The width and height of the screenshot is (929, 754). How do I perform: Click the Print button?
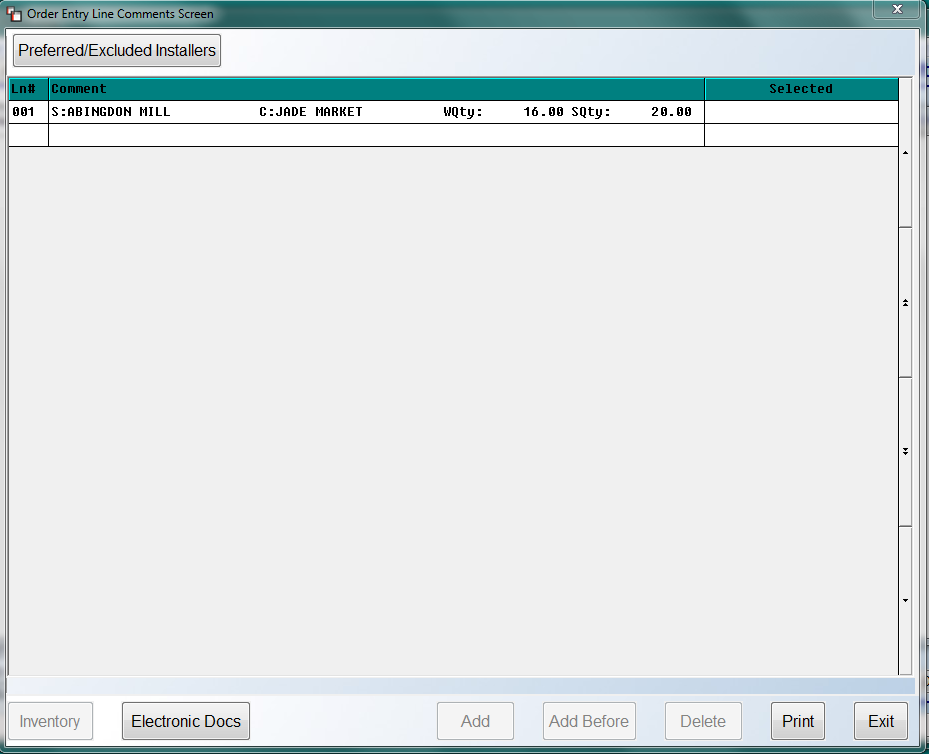(x=797, y=721)
